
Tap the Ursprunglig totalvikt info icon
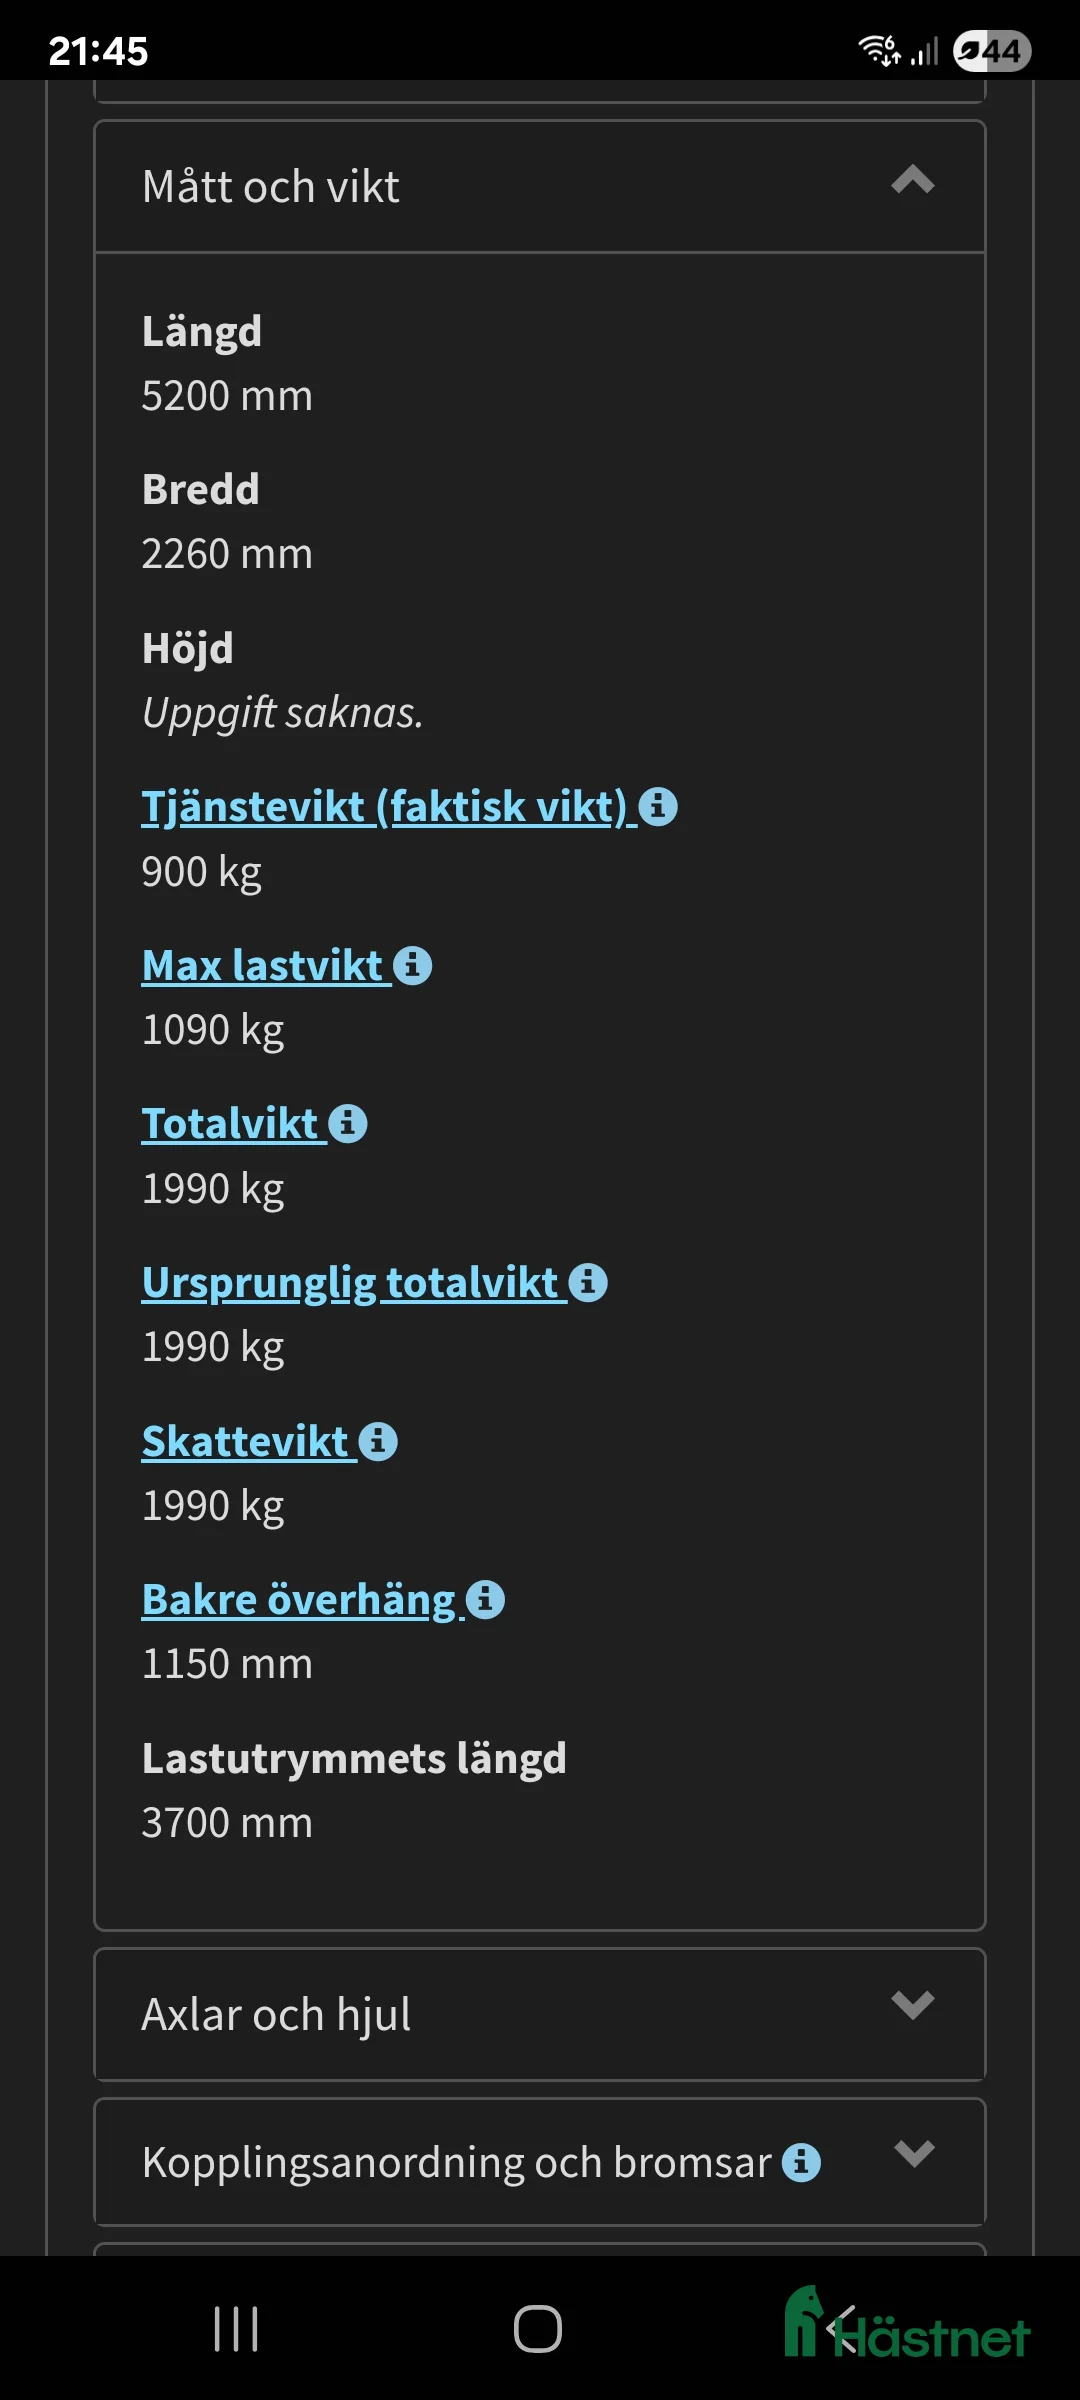click(x=589, y=1281)
